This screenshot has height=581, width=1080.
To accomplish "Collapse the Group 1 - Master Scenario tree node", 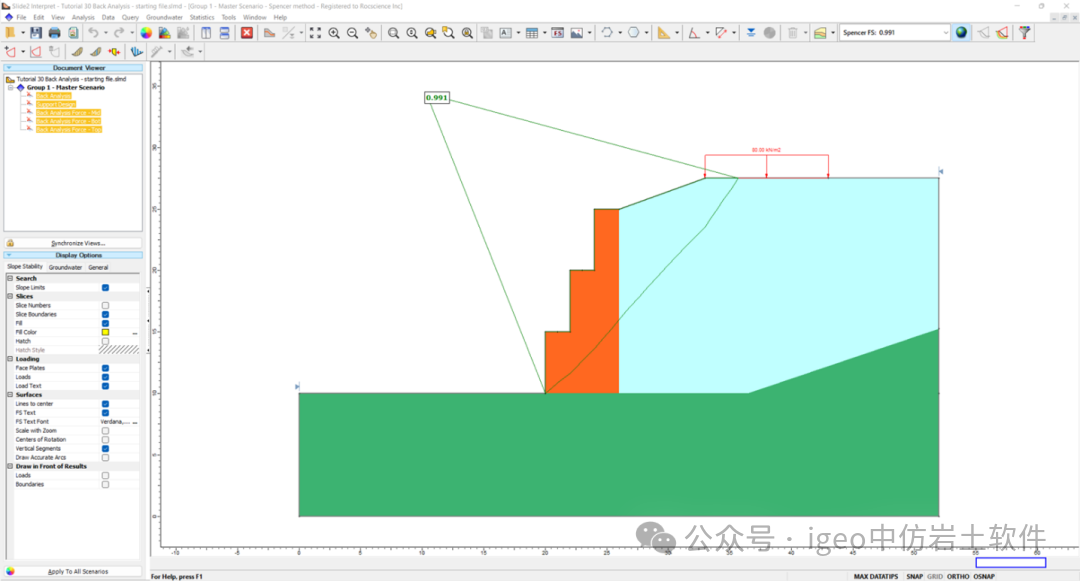I will [11, 87].
